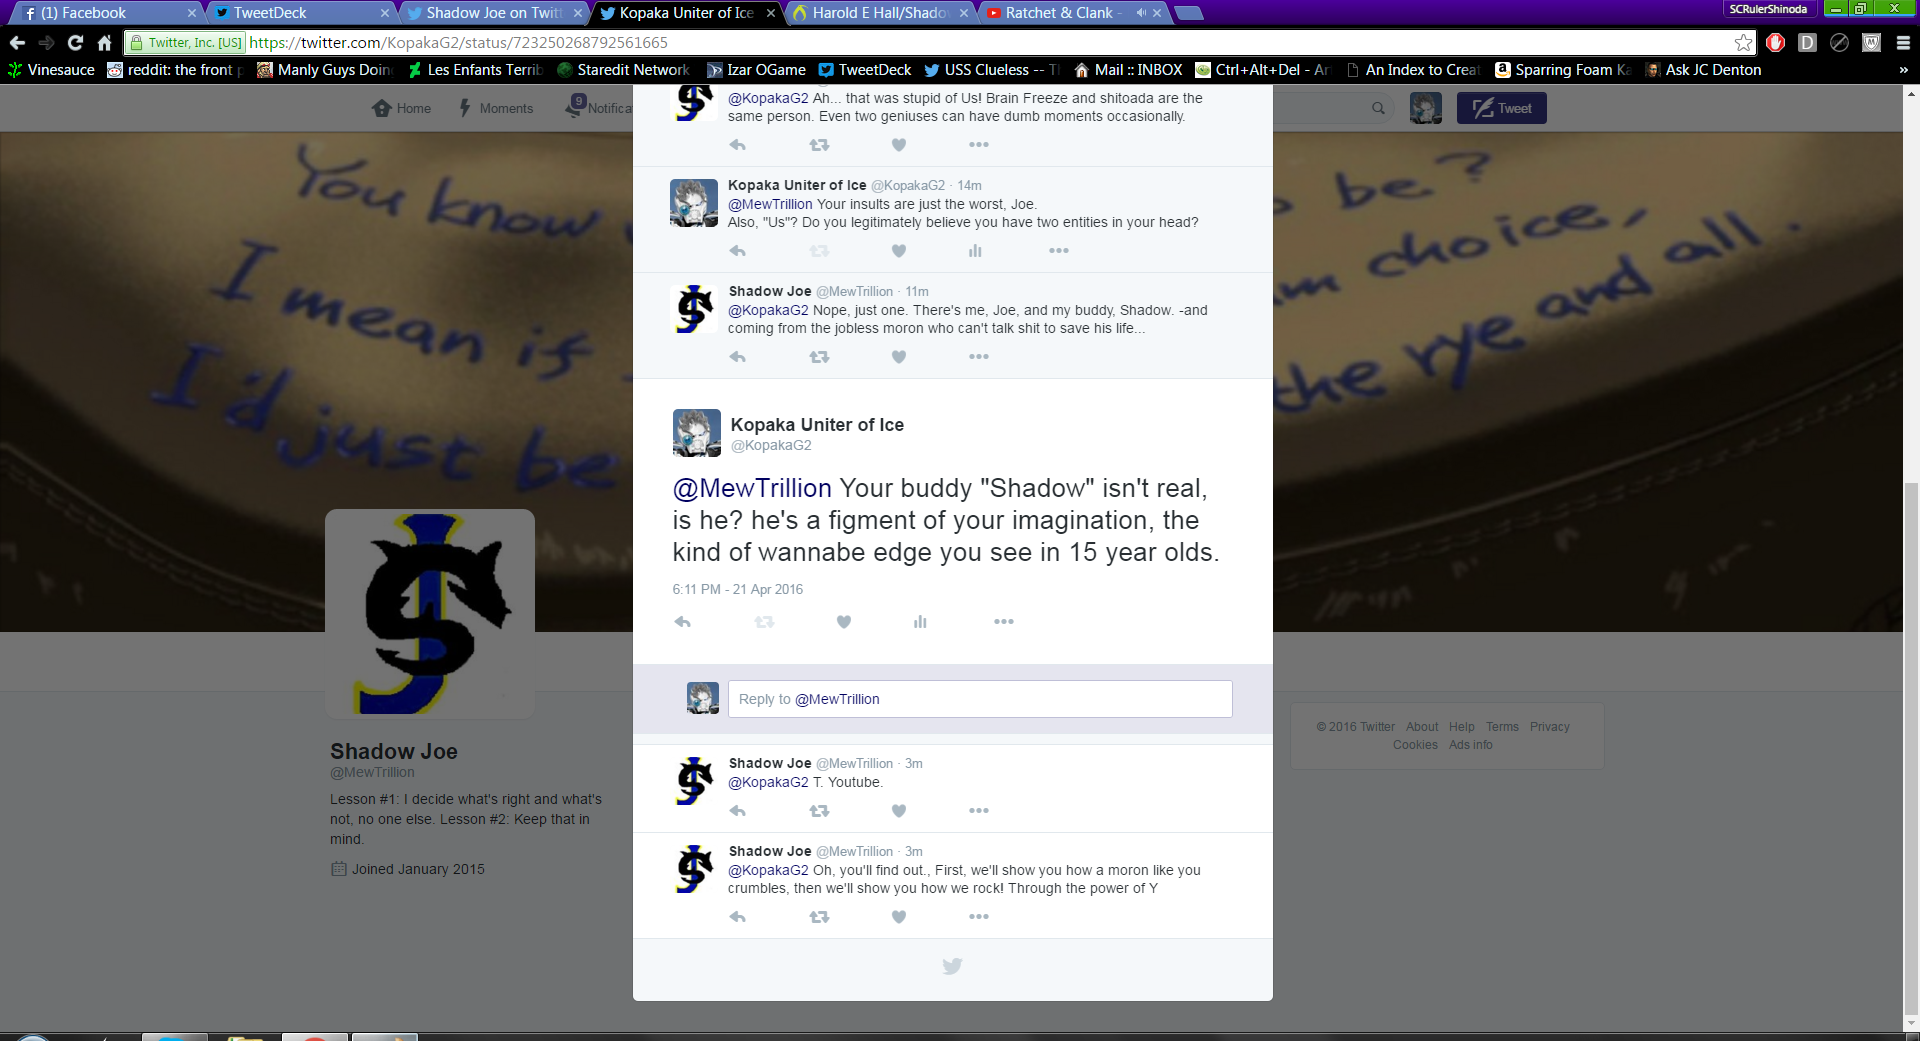This screenshot has width=1920, height=1041.
Task: Open more options for 'Ah... that was stupid' tweet
Action: 979,145
